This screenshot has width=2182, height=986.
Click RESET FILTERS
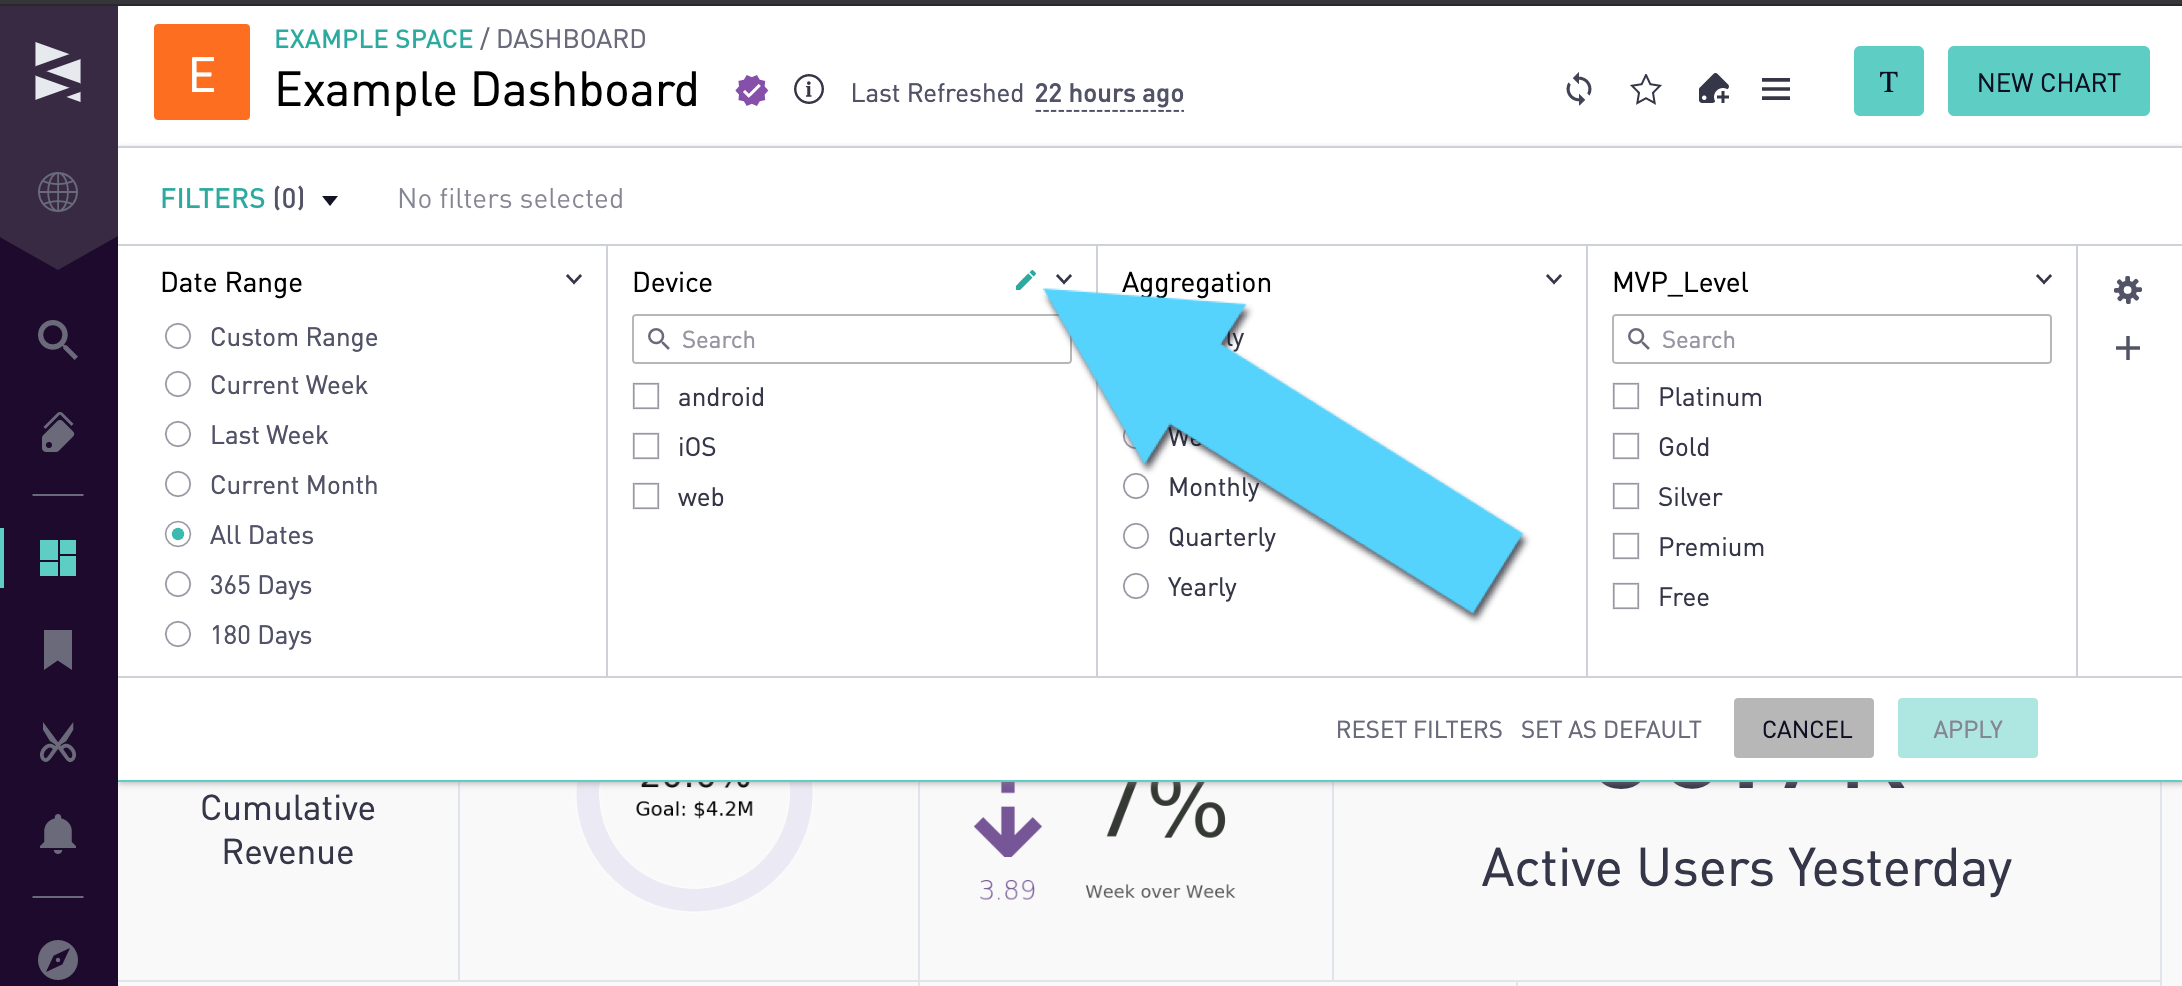(x=1418, y=729)
